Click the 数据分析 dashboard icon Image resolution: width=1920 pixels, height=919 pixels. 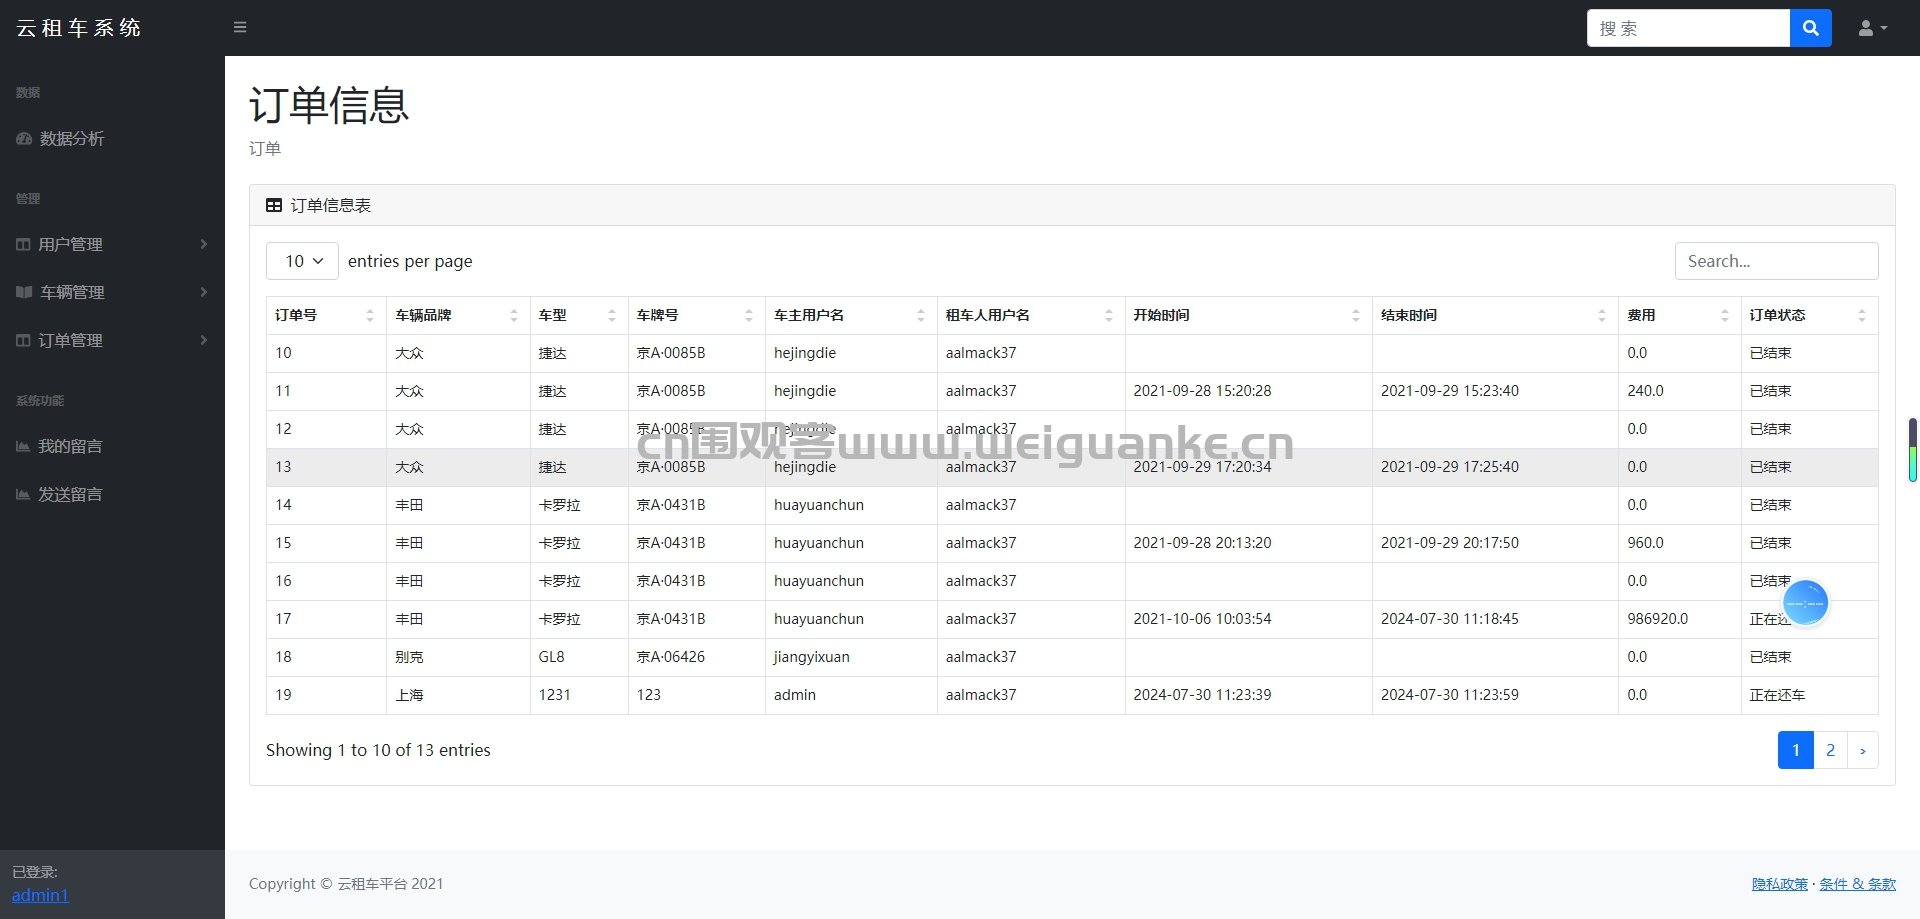(x=24, y=139)
